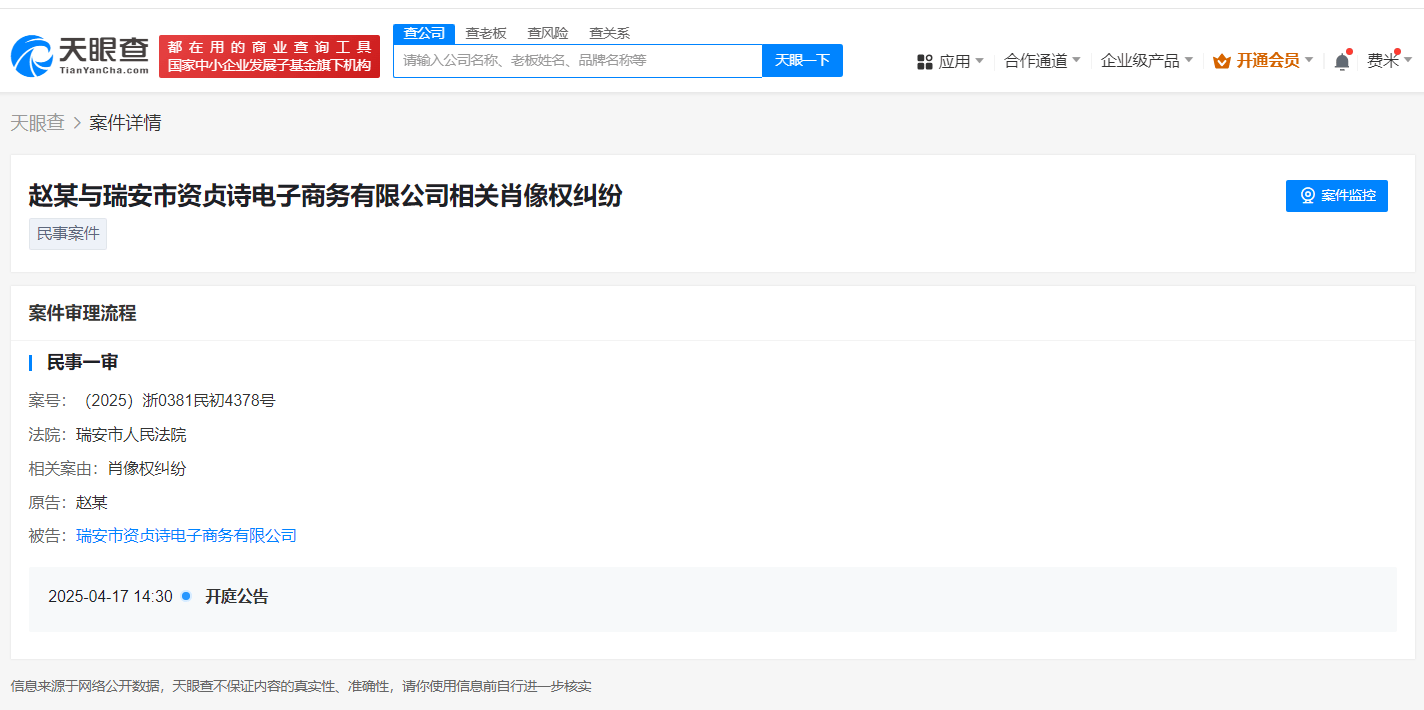
Task: Expand the 合作通道 dropdown
Action: click(1042, 61)
